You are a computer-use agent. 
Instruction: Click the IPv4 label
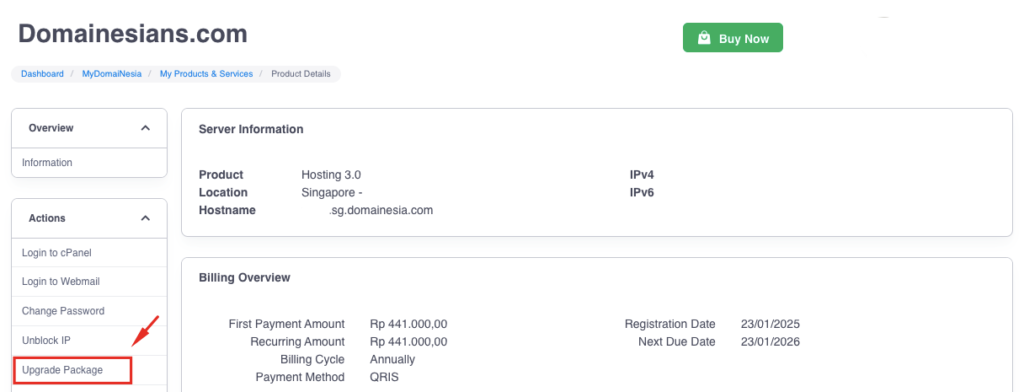(x=642, y=175)
